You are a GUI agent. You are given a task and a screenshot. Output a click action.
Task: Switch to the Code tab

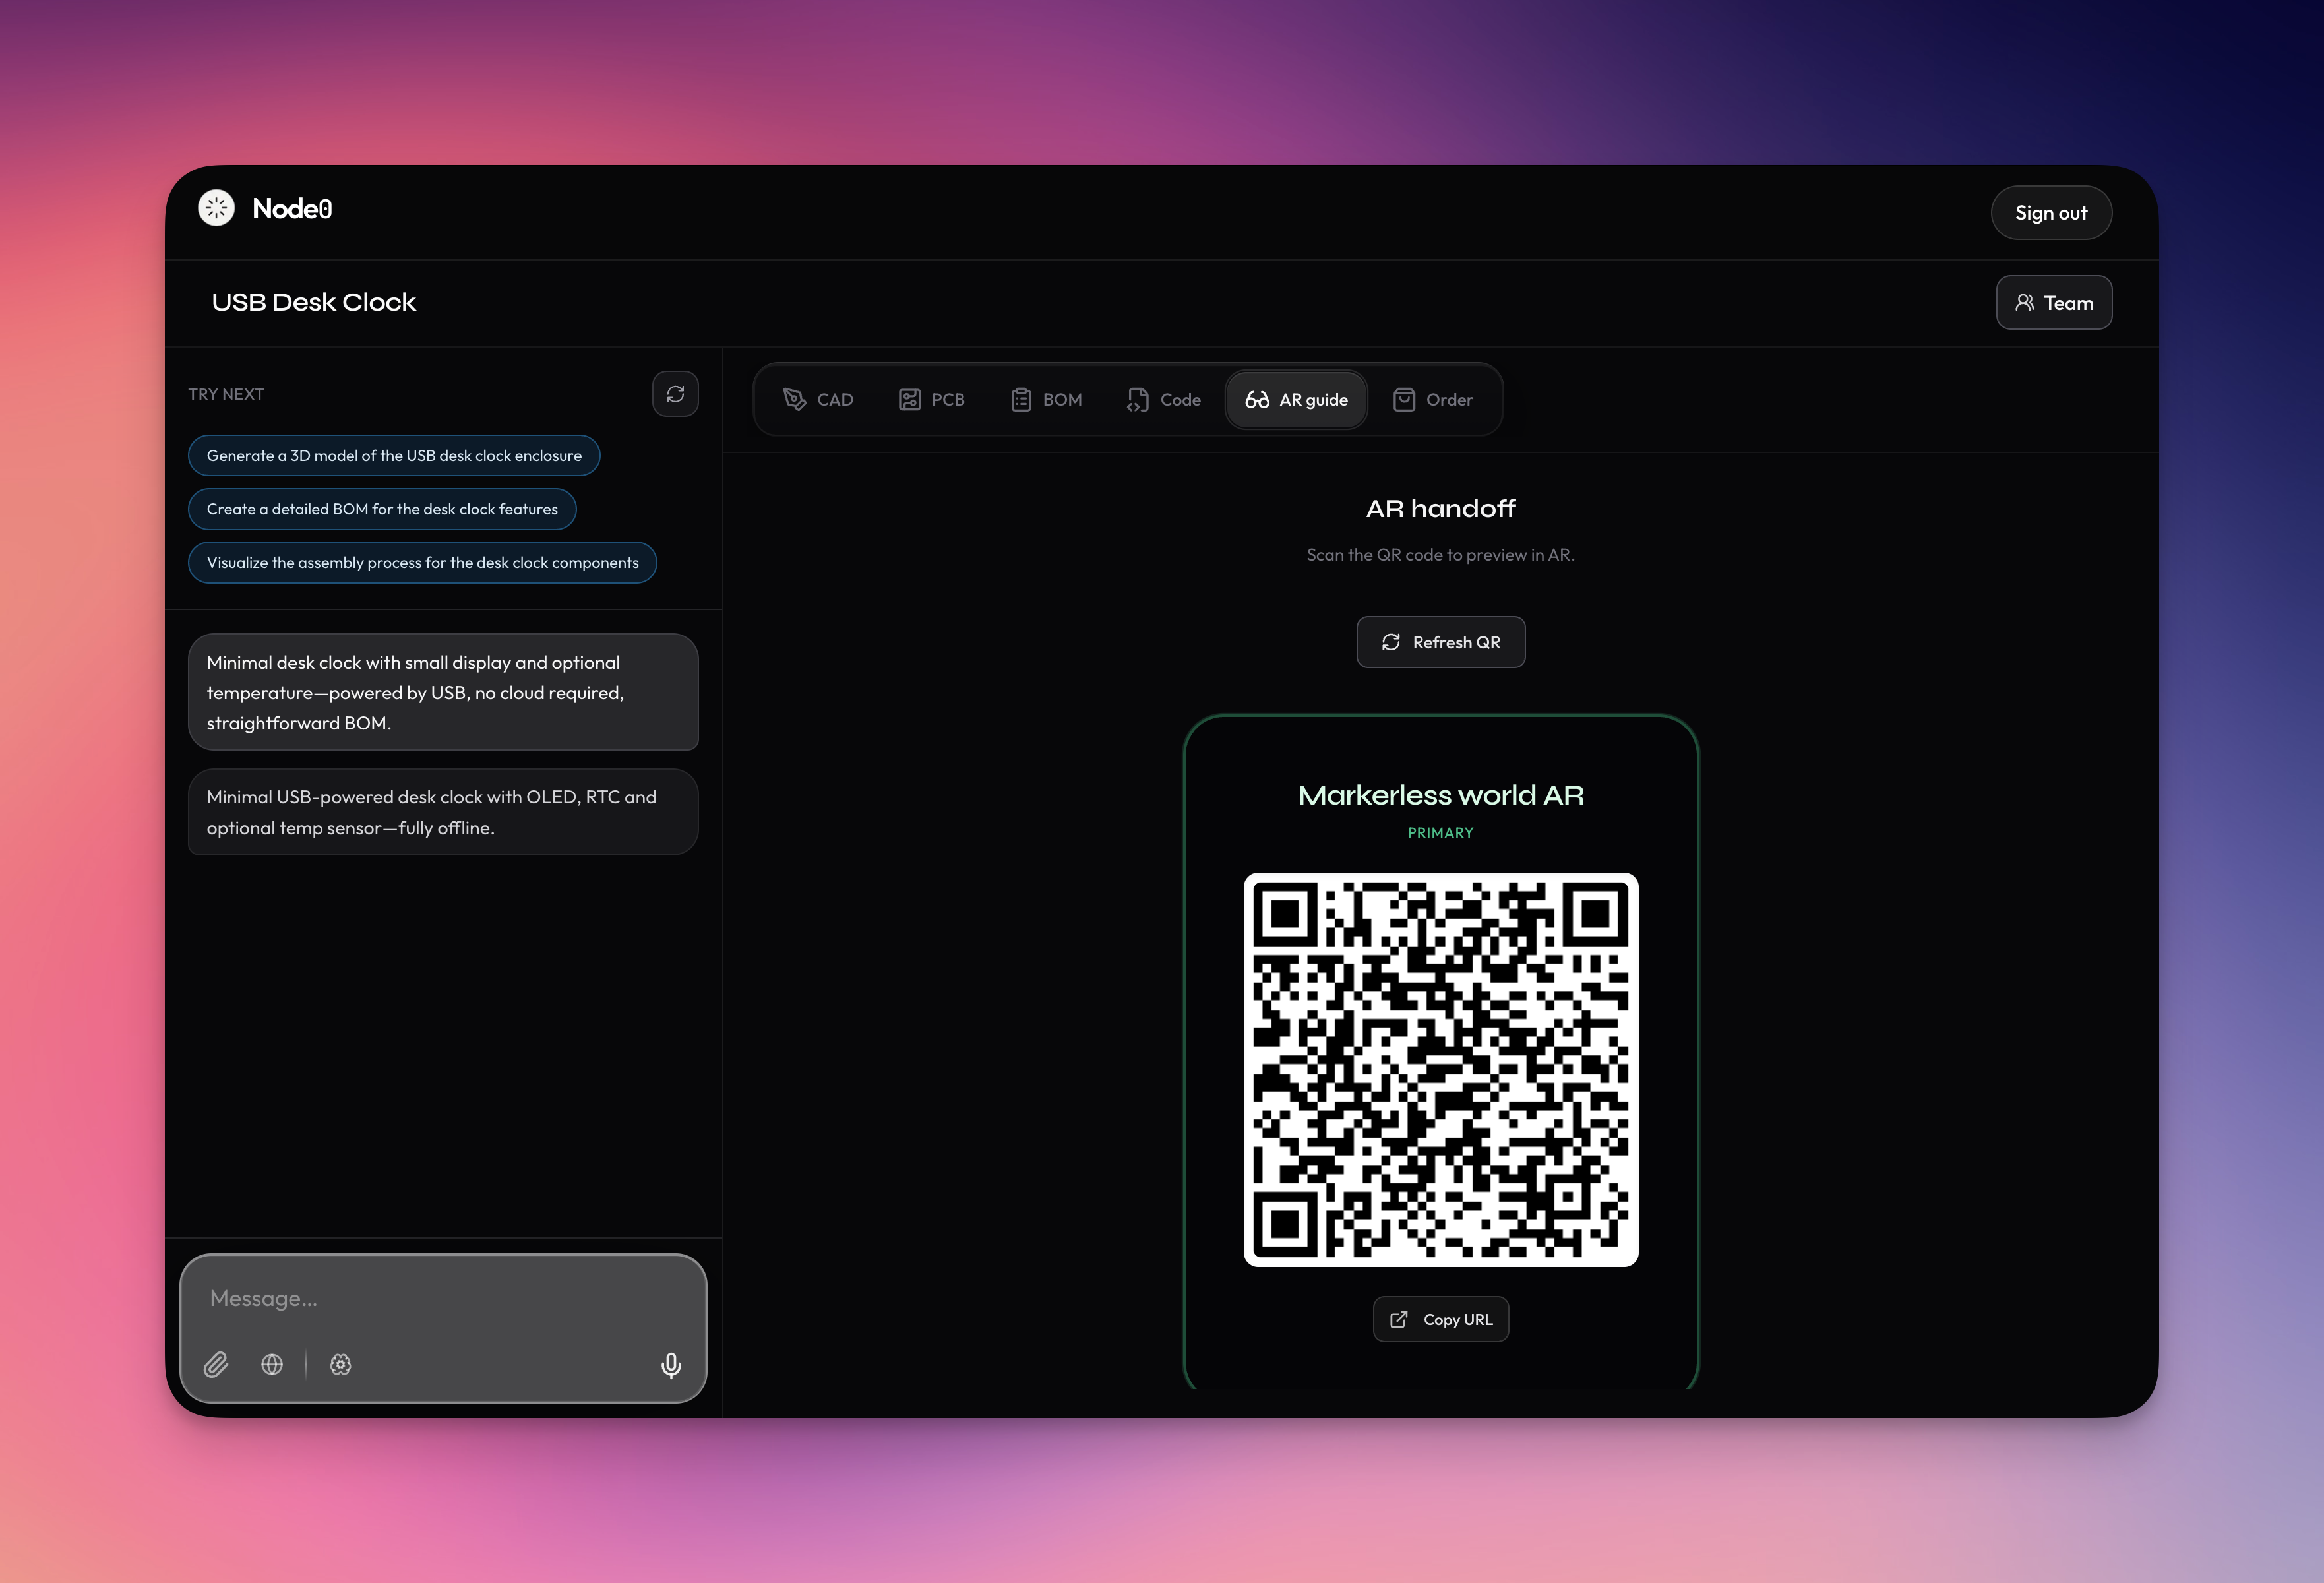[1163, 400]
